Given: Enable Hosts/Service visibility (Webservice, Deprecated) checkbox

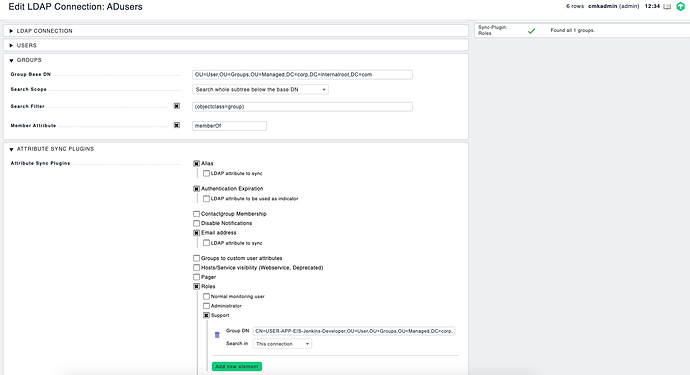Looking at the screenshot, I should (196, 268).
